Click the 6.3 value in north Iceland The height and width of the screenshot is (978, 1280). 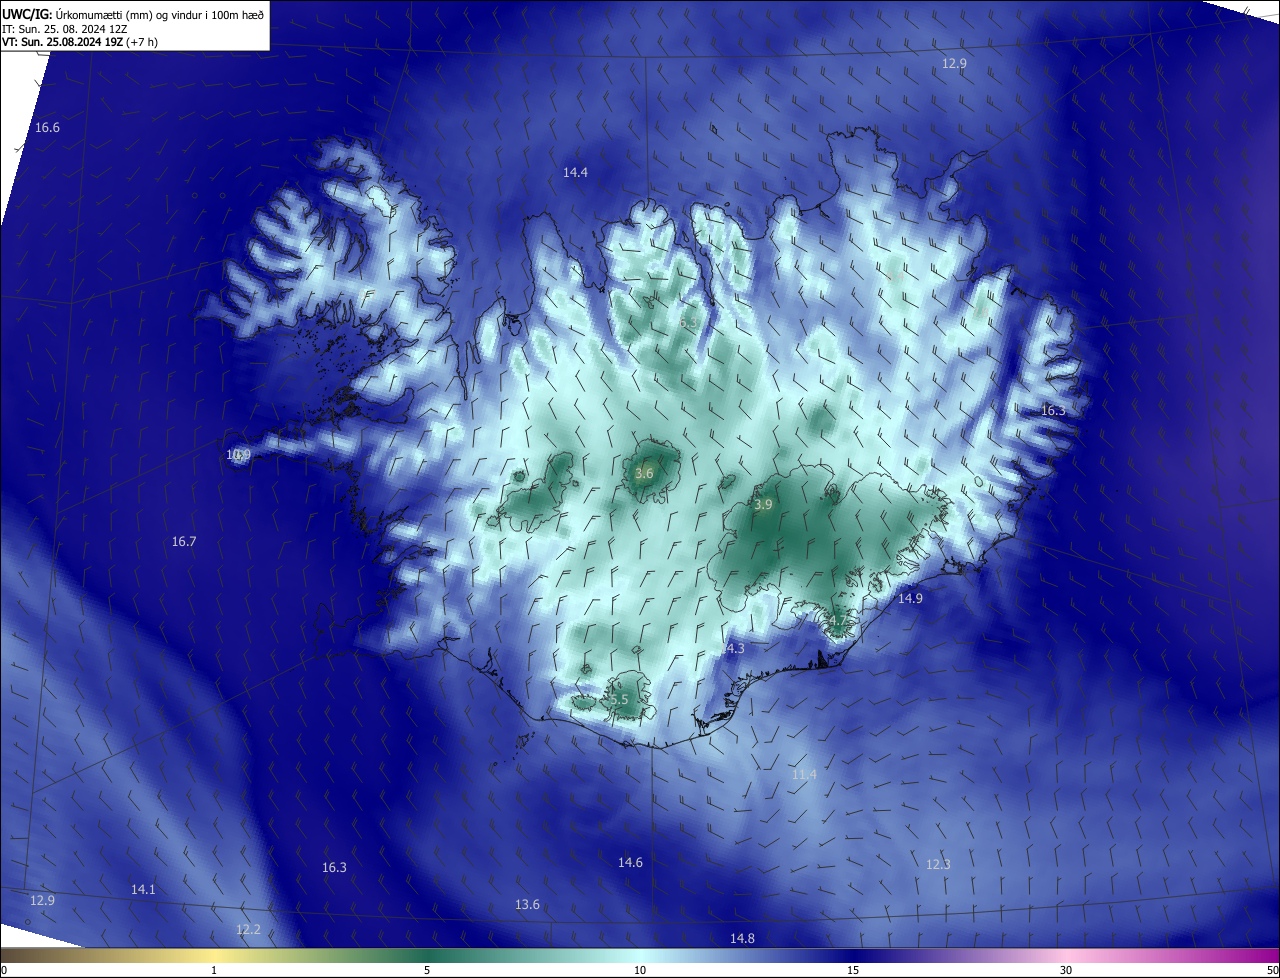pos(688,324)
